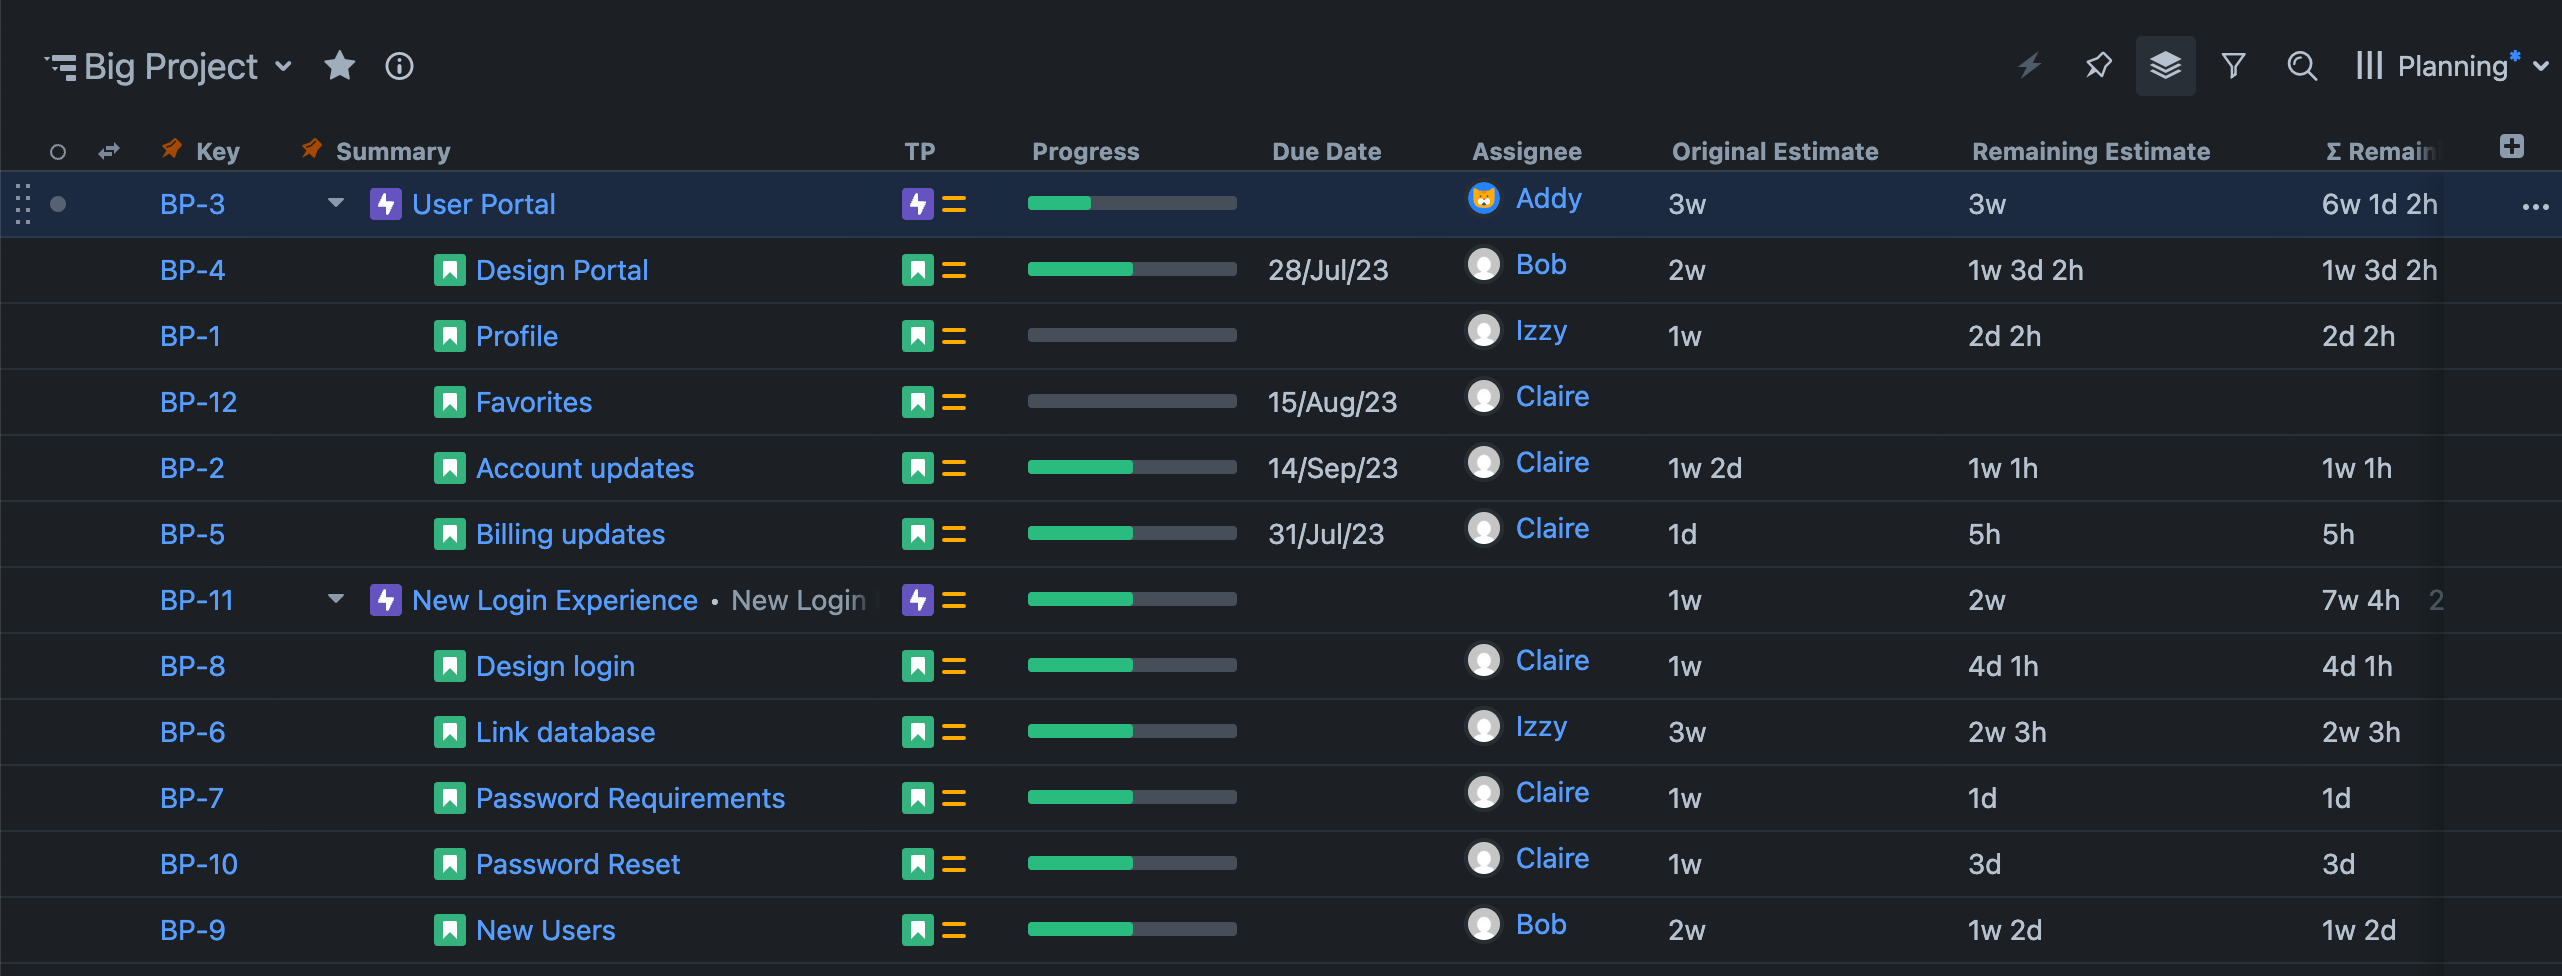
Task: Collapse the New Login Experience epic
Action: [x=335, y=599]
